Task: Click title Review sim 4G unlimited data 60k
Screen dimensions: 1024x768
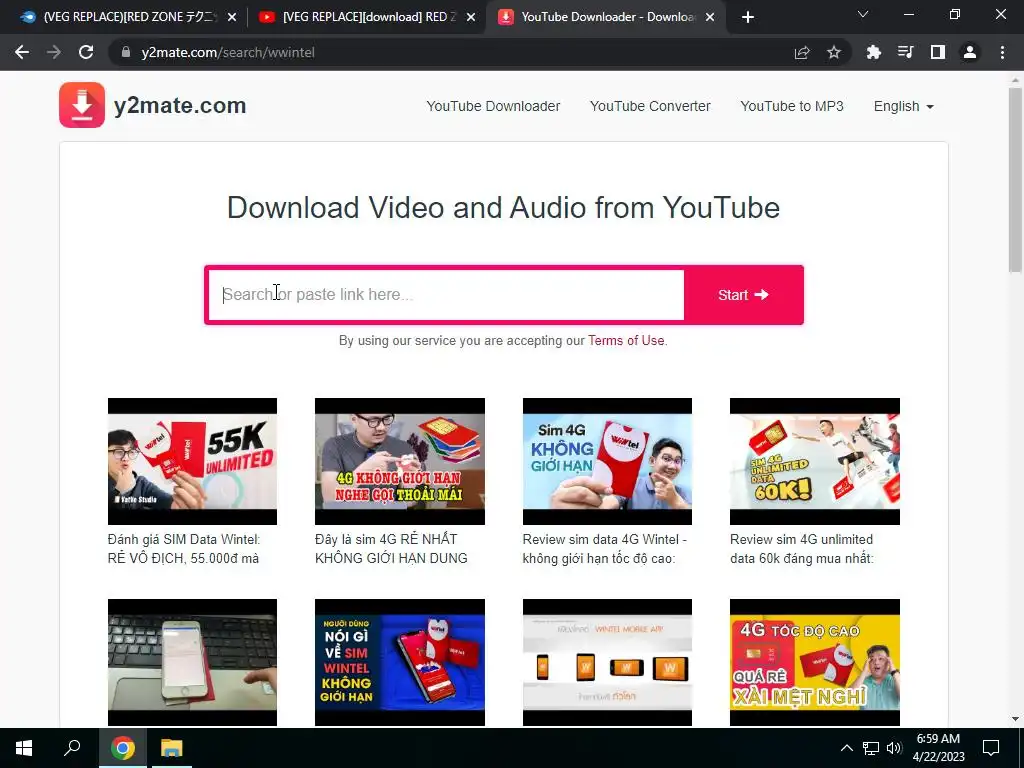Action: [x=802, y=549]
